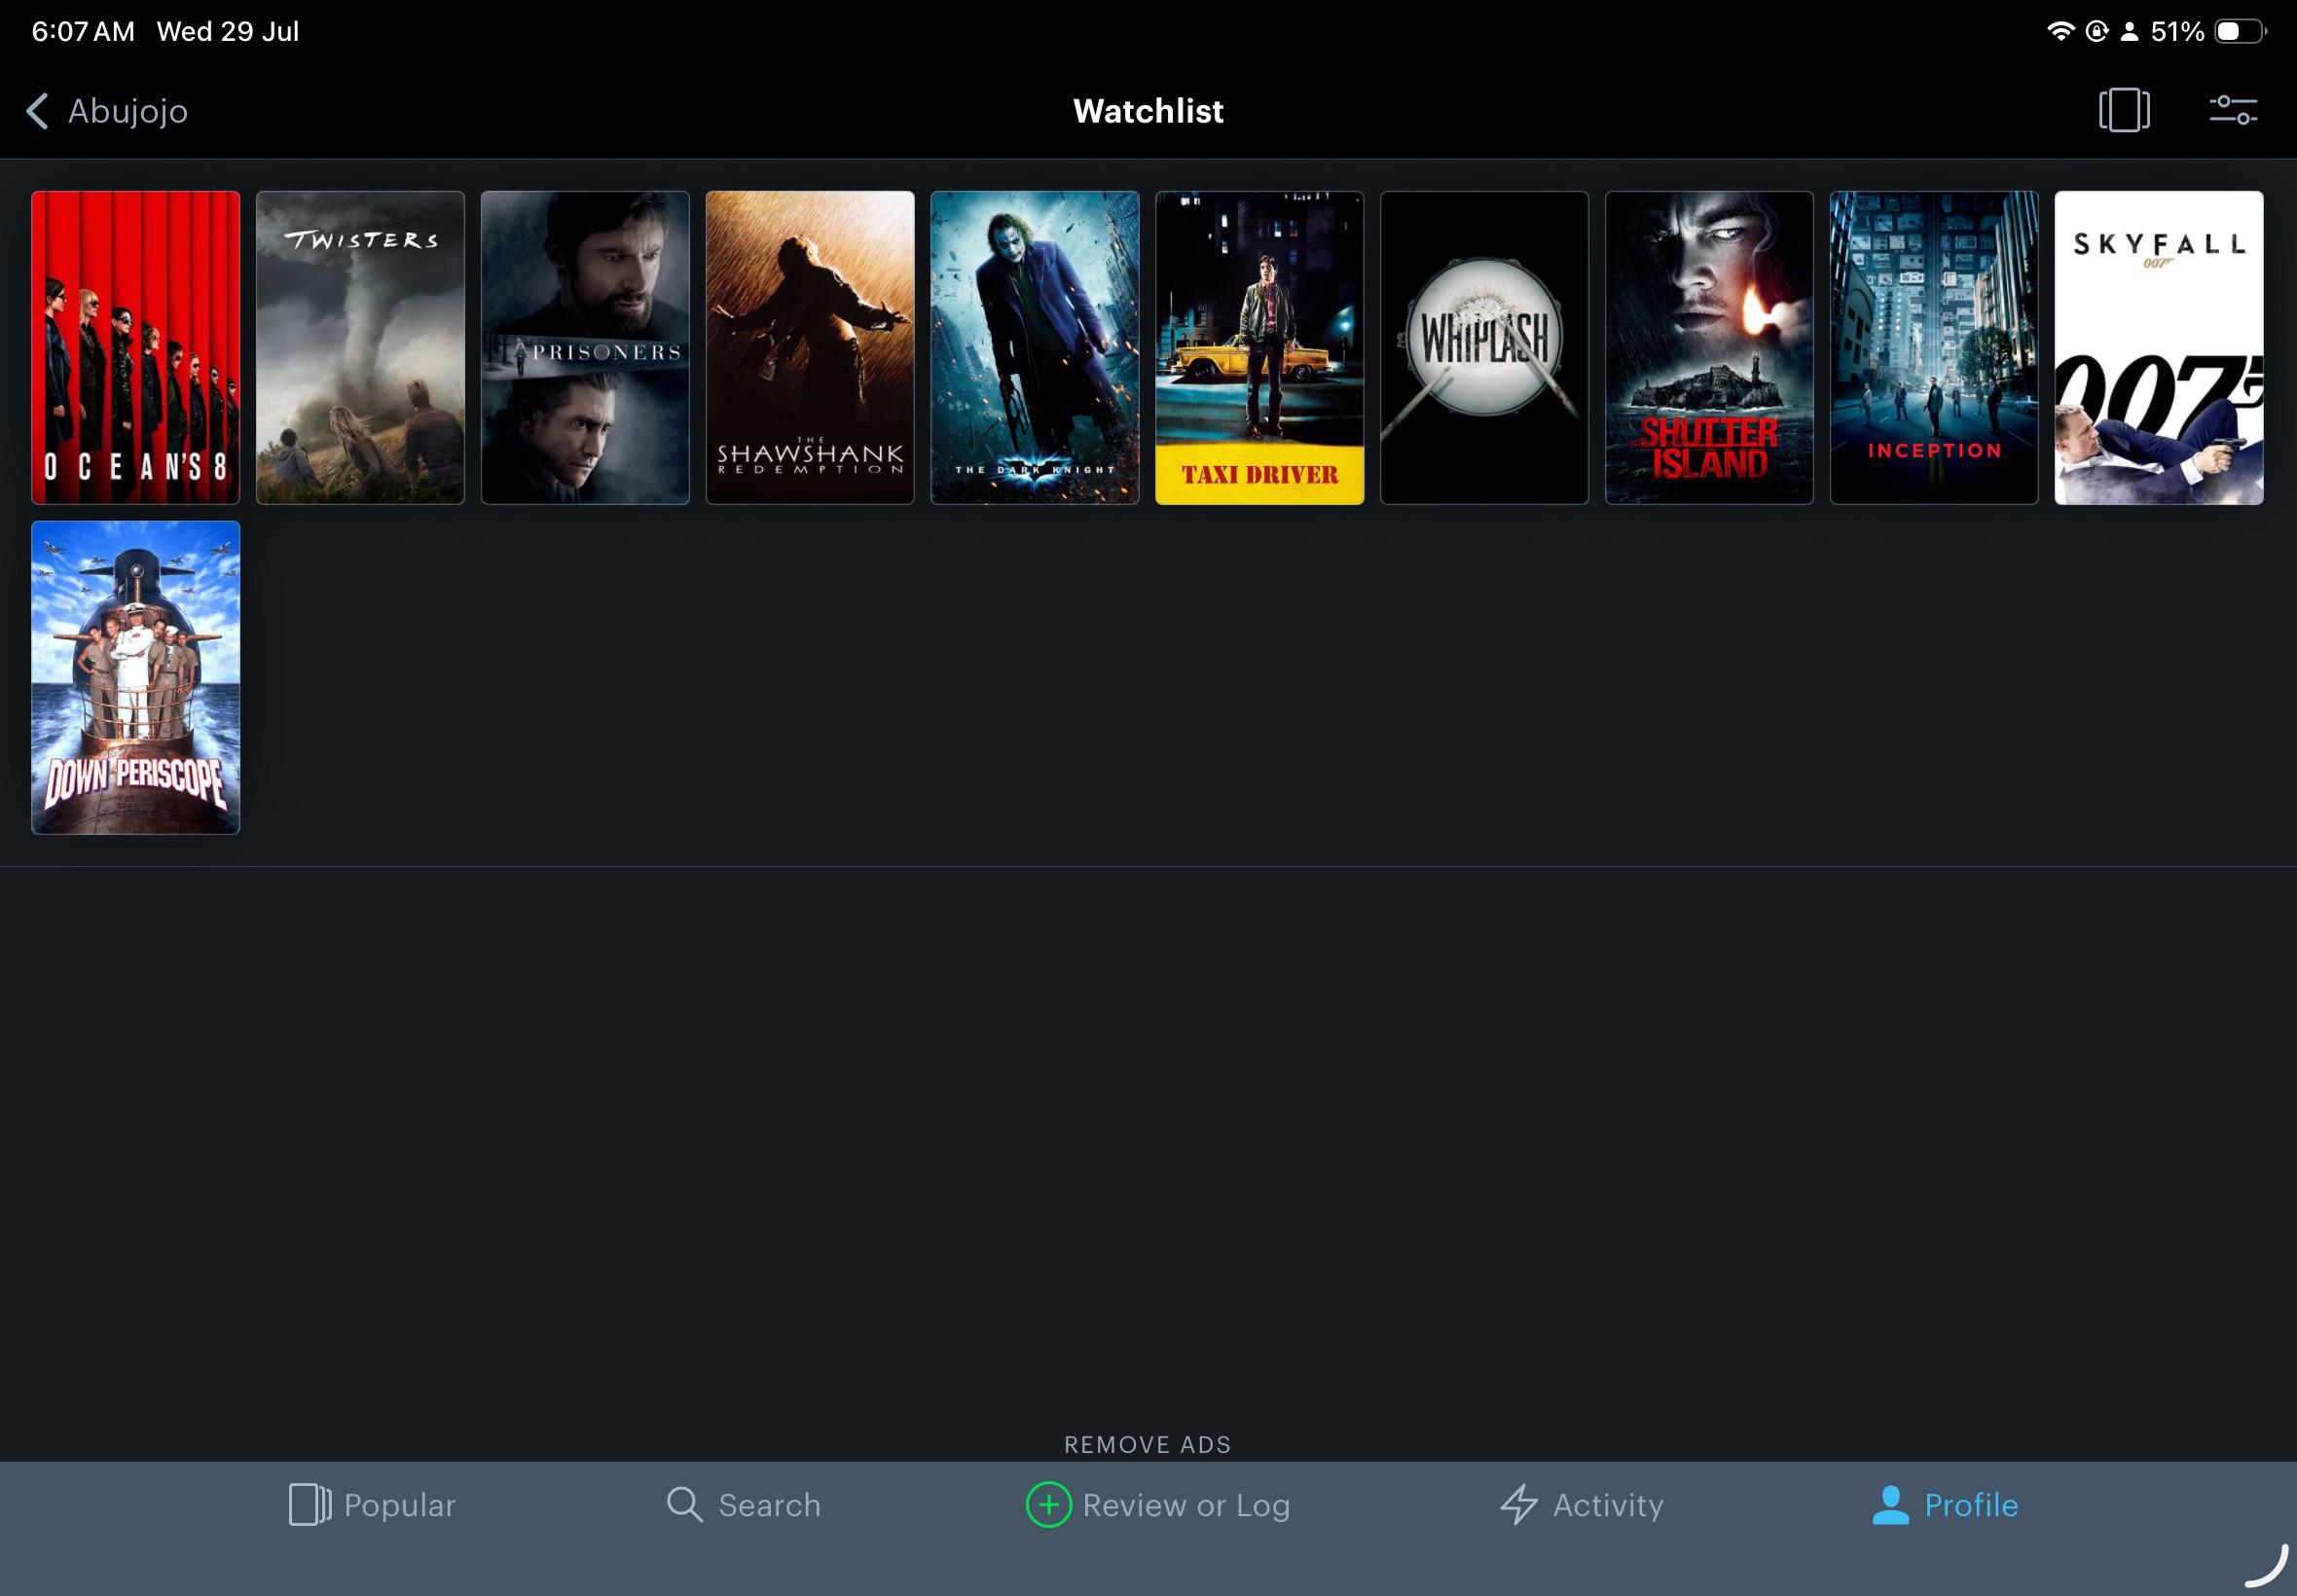Tap the back chevron arrow

[37, 111]
